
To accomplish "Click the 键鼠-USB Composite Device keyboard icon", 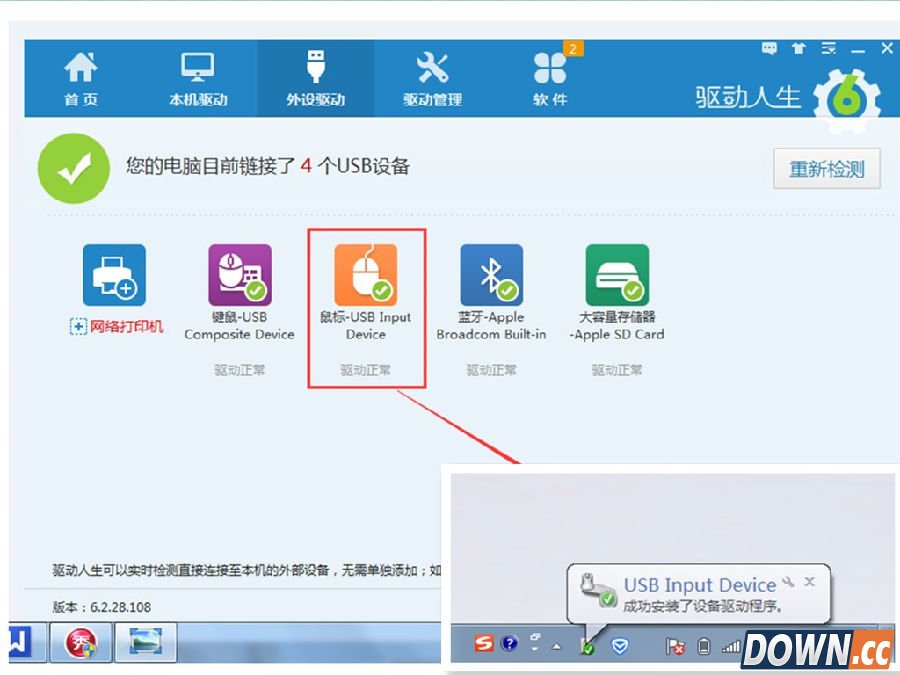I will [240, 271].
